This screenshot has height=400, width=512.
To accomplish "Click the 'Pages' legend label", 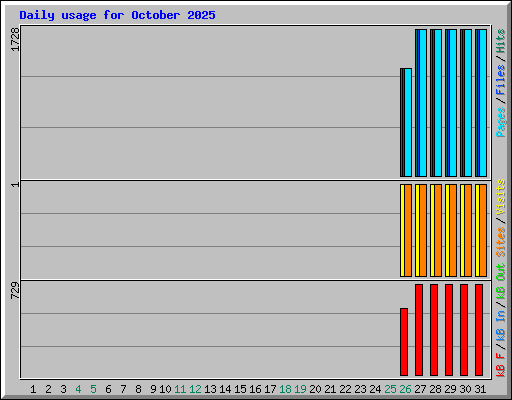I will (x=501, y=122).
